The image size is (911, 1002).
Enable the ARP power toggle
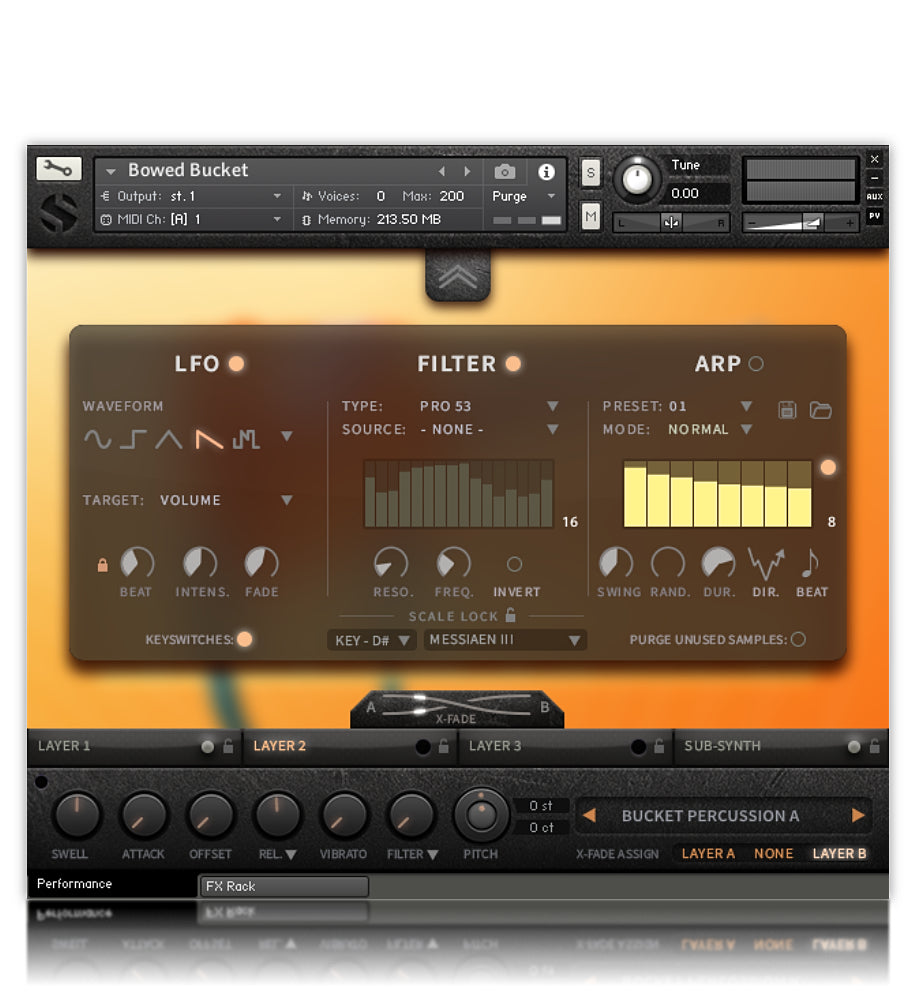[755, 364]
